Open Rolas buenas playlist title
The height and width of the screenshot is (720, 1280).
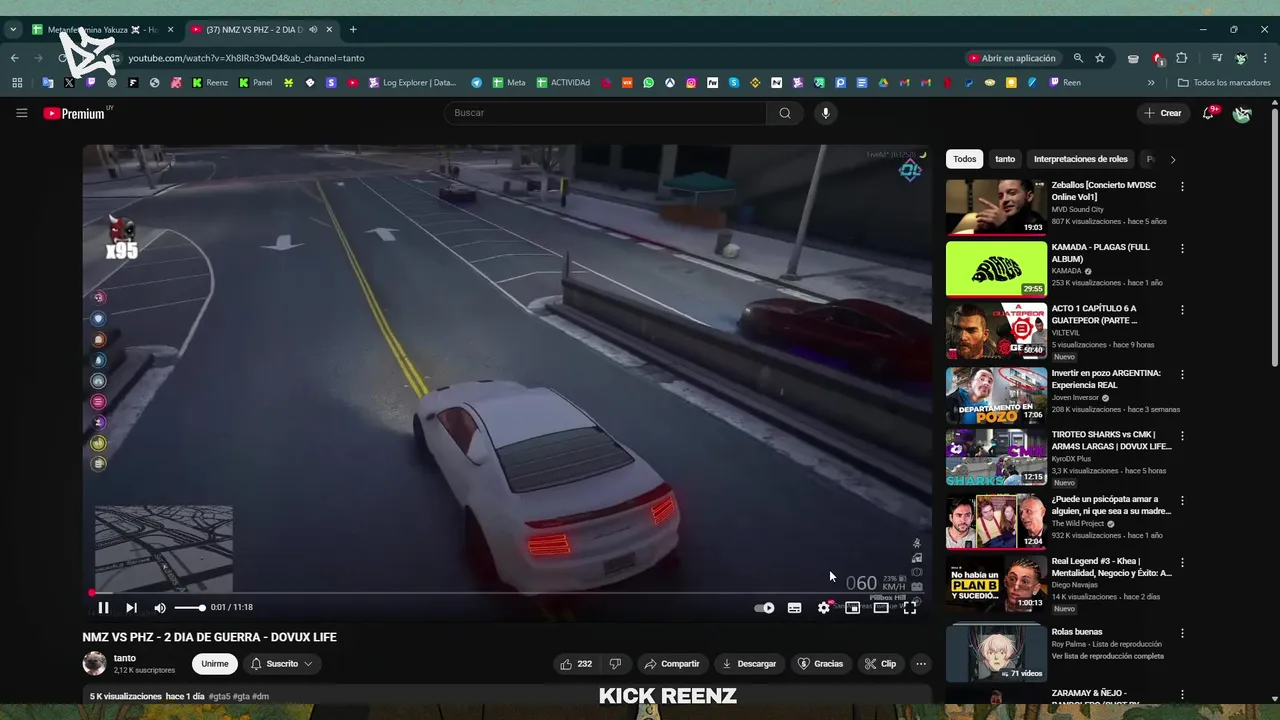(x=1076, y=632)
